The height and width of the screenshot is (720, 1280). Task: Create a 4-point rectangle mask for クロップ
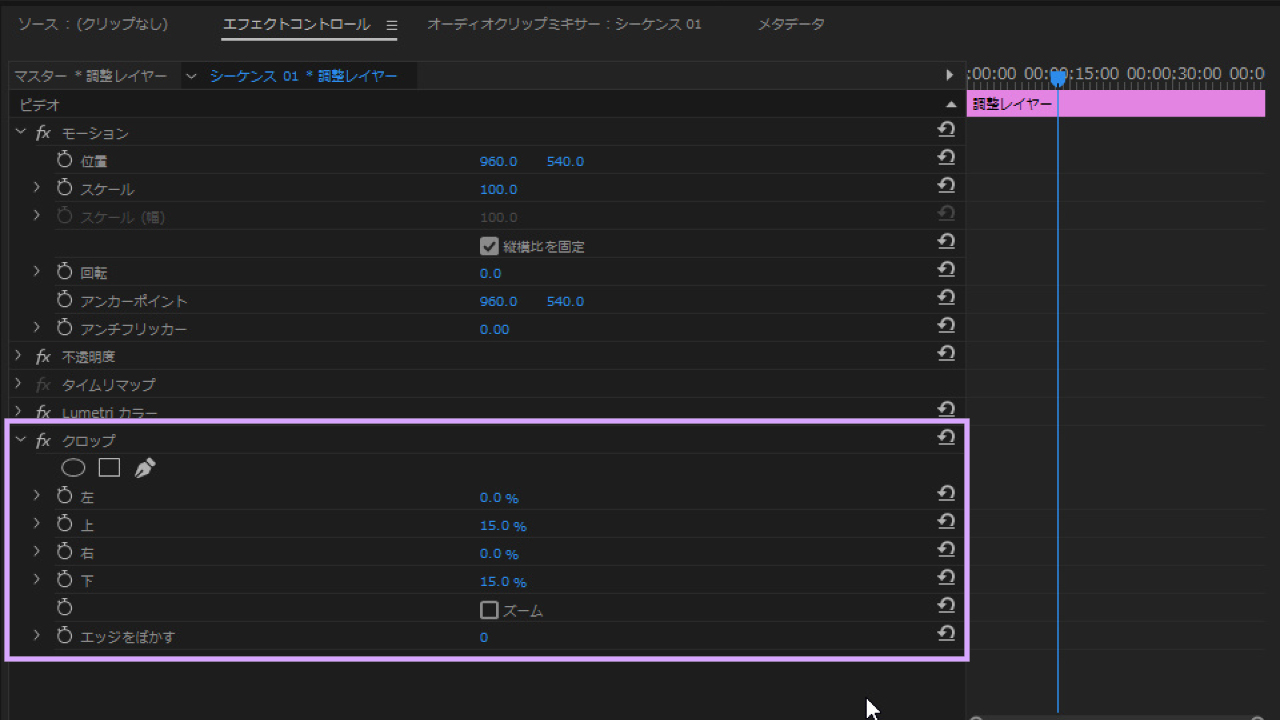pos(109,468)
